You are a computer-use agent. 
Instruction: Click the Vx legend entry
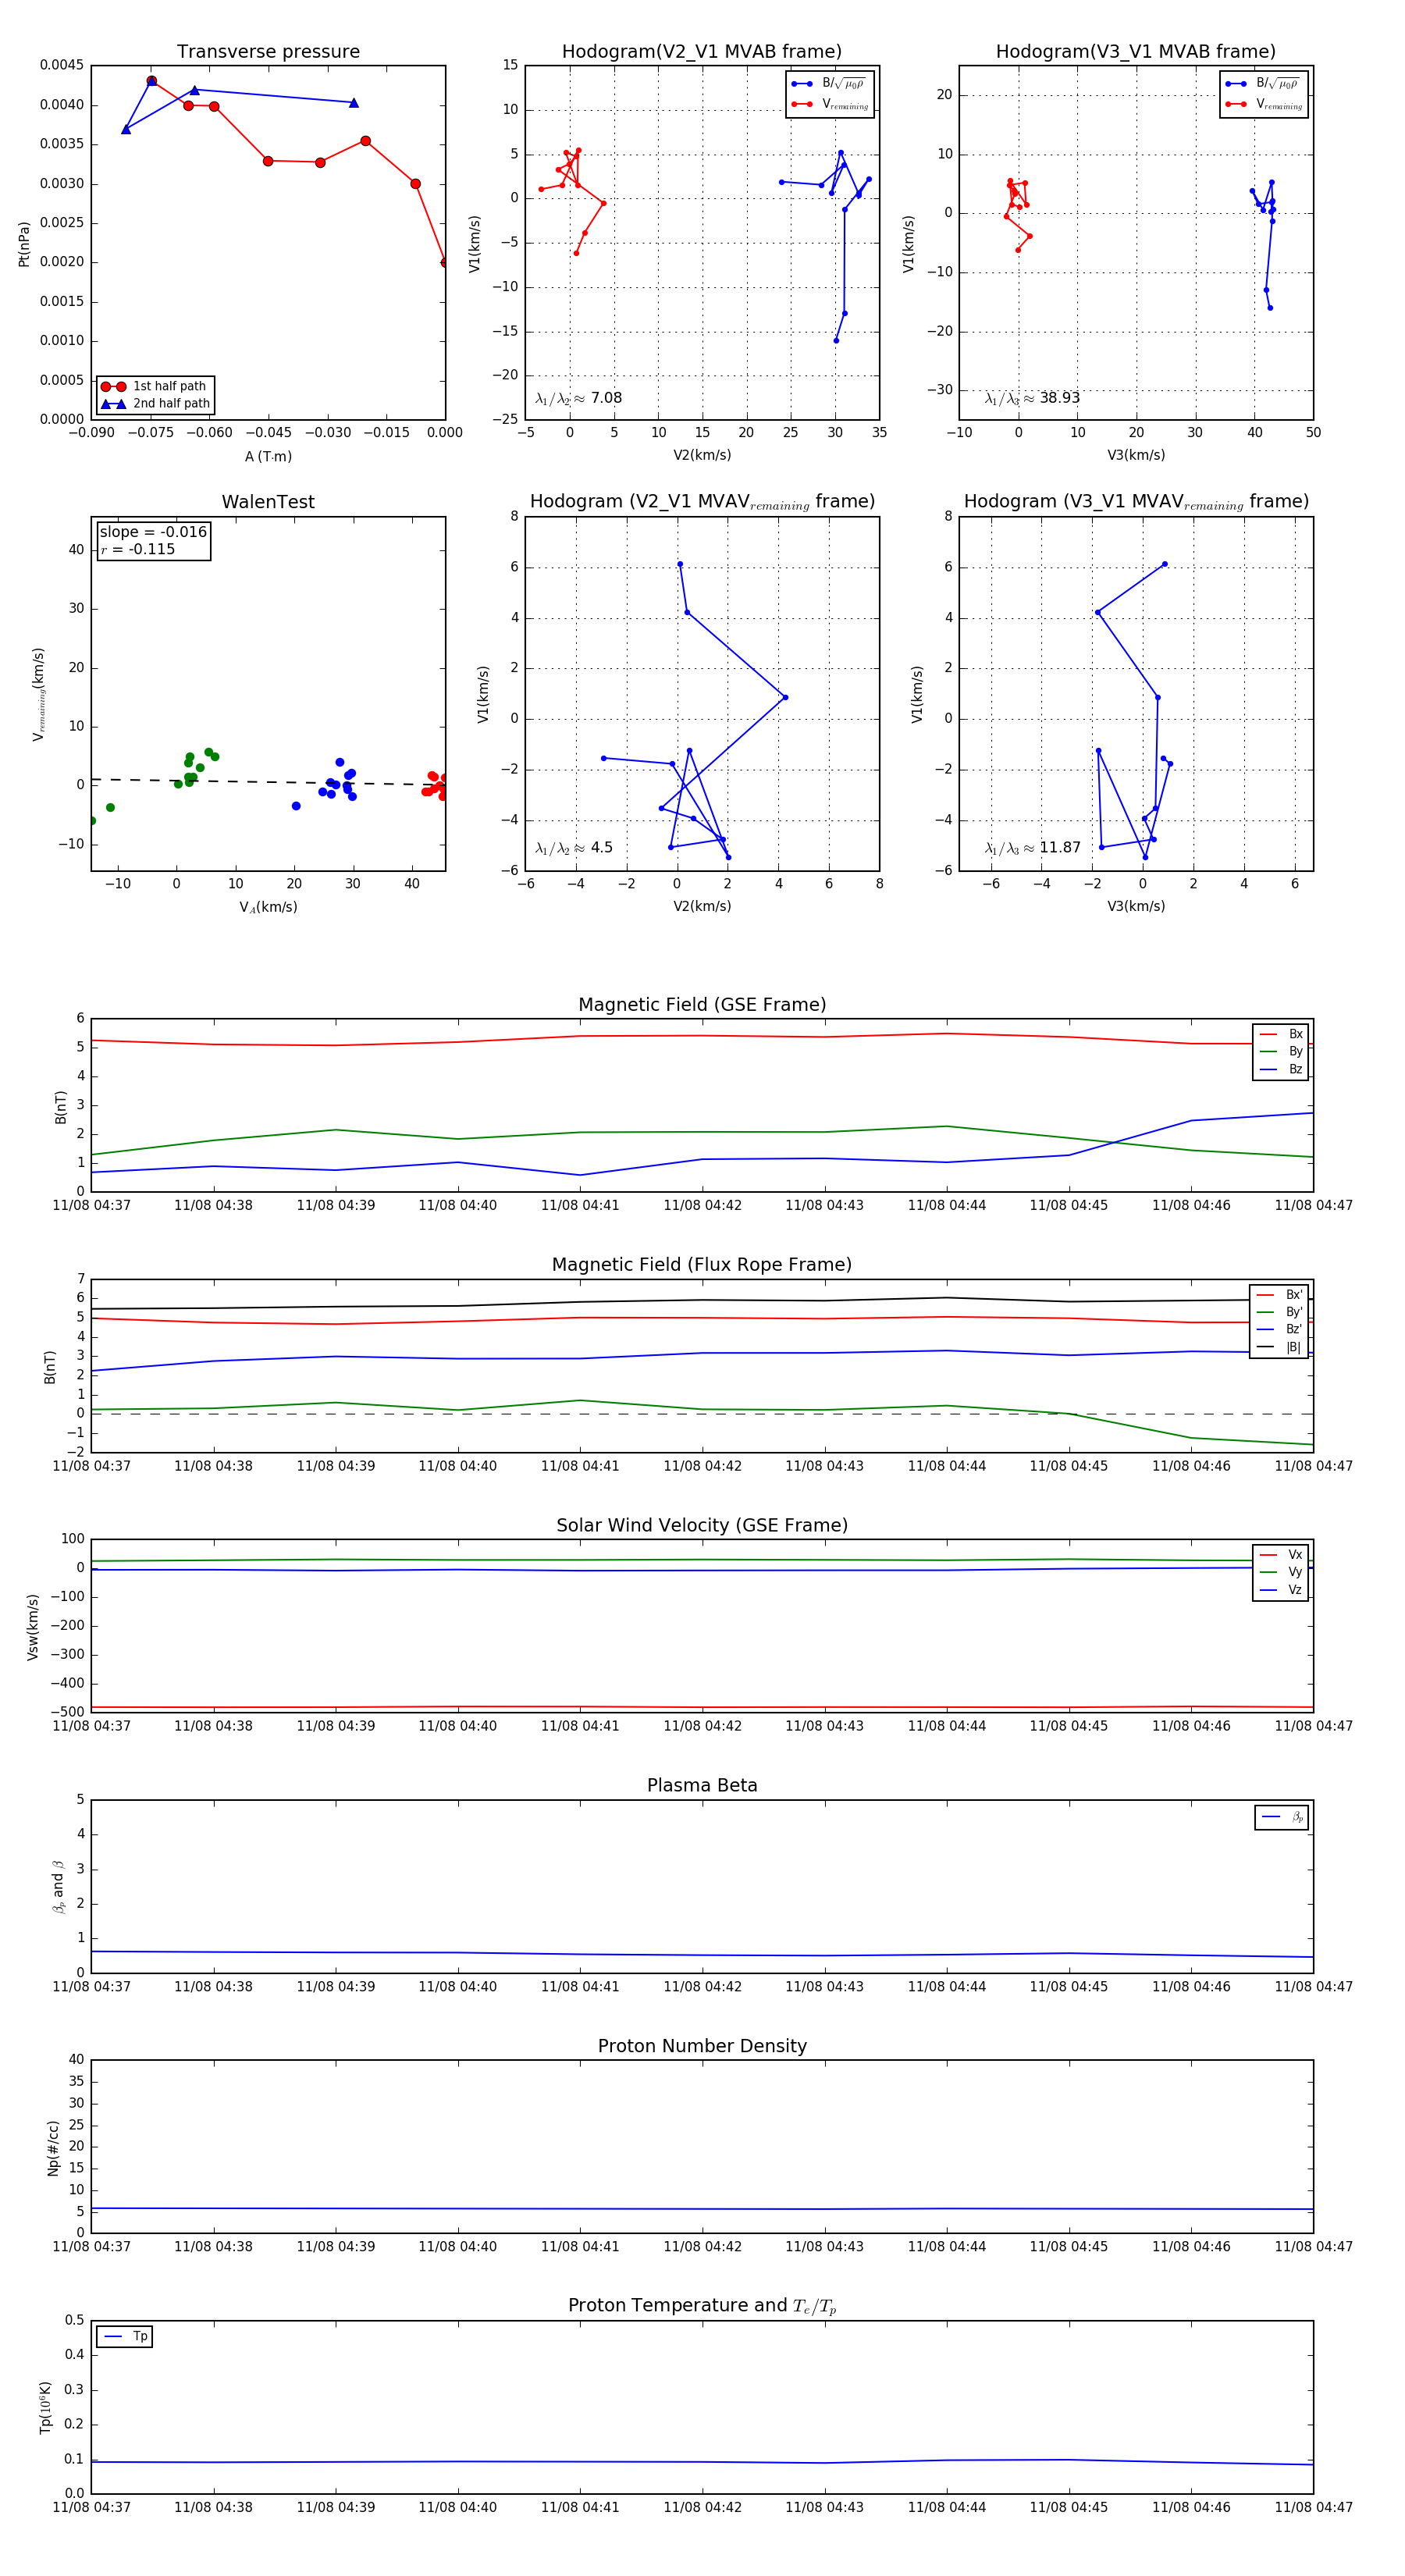pos(1281,1555)
